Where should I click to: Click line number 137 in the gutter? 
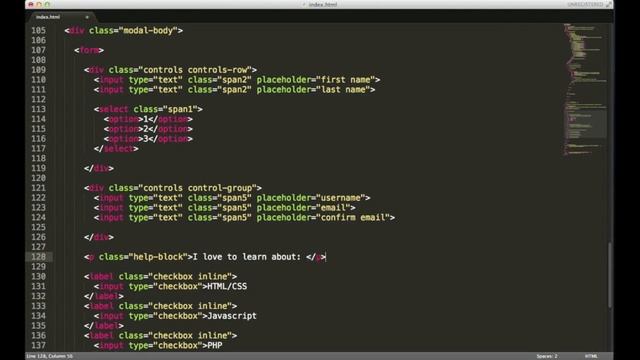click(x=38, y=346)
